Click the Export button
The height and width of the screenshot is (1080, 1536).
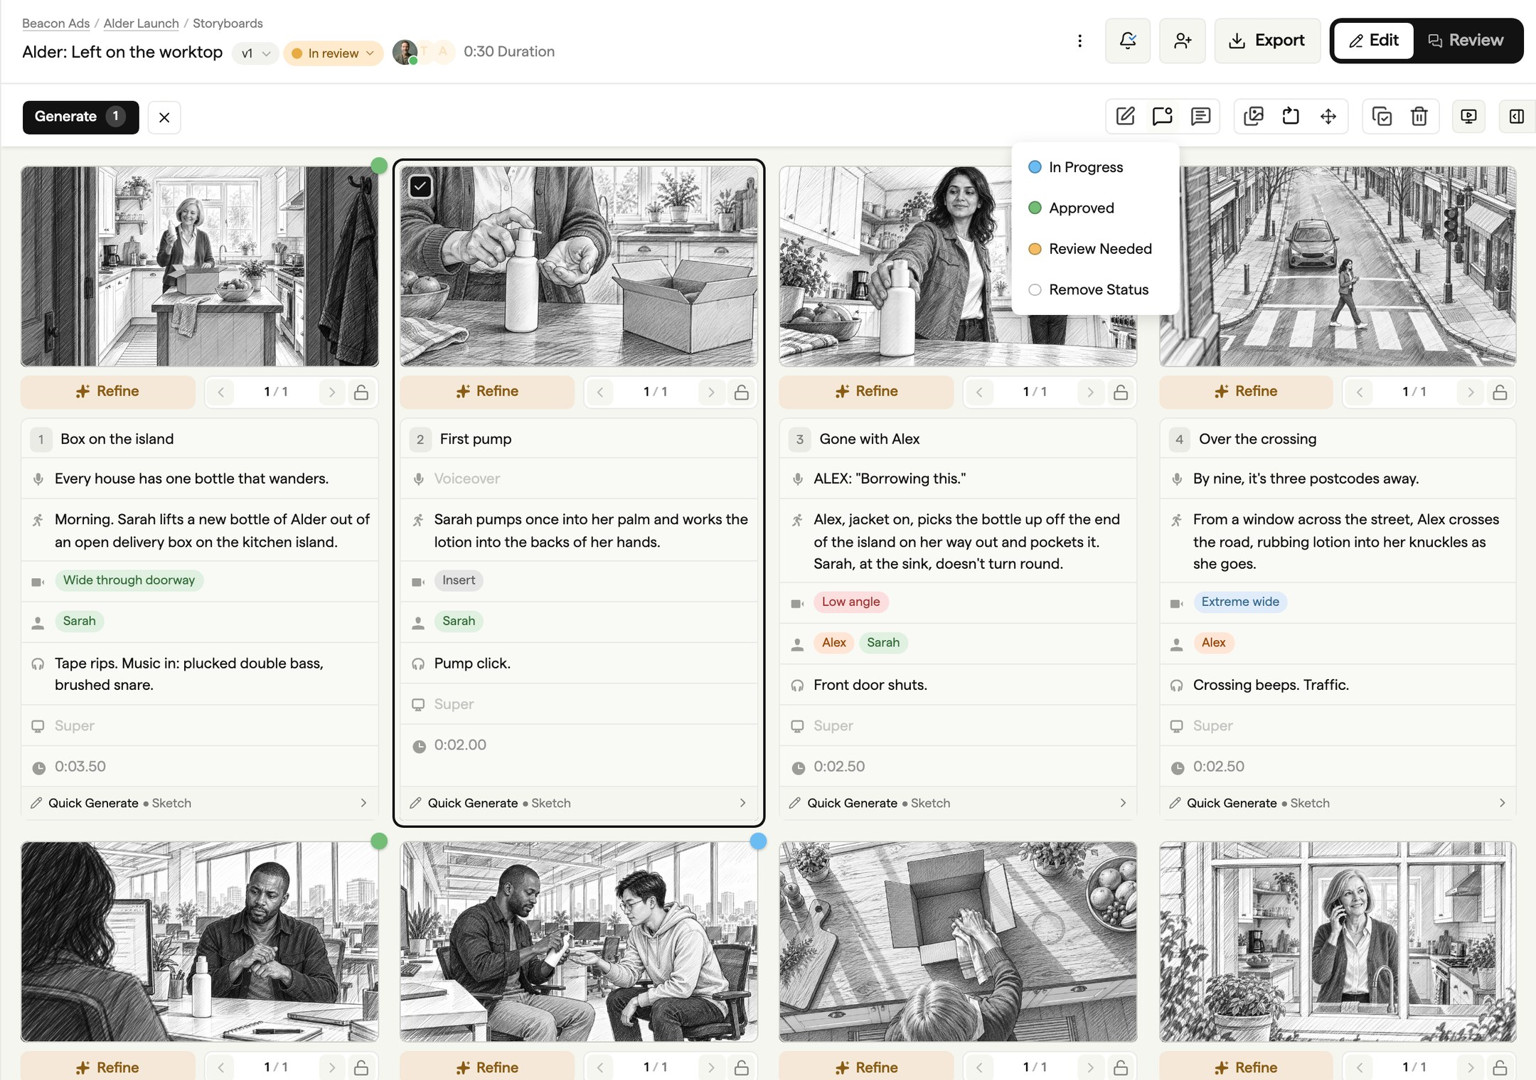click(1267, 41)
